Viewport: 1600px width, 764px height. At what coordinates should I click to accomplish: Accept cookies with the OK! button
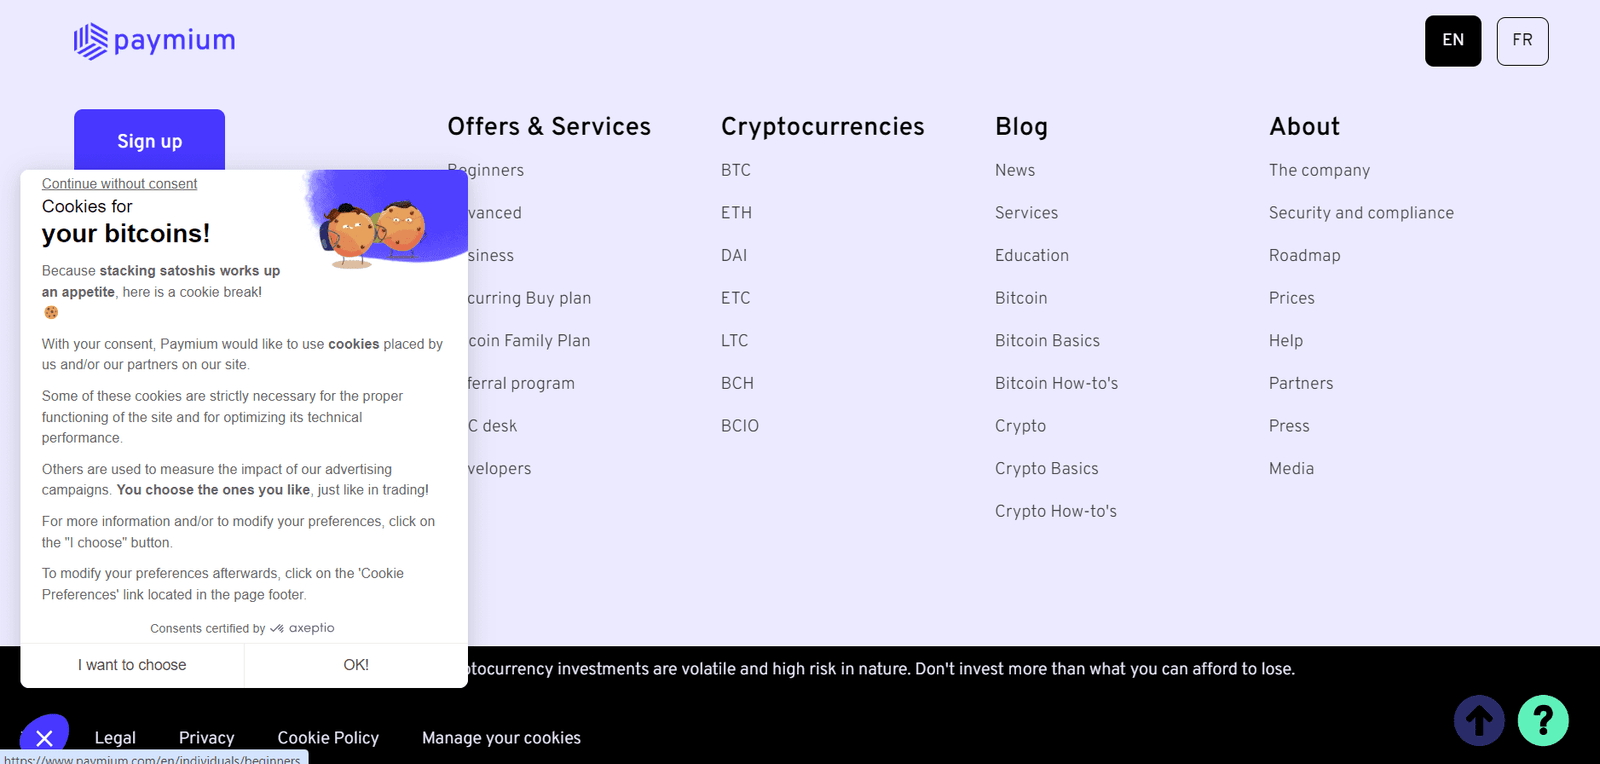click(356, 664)
